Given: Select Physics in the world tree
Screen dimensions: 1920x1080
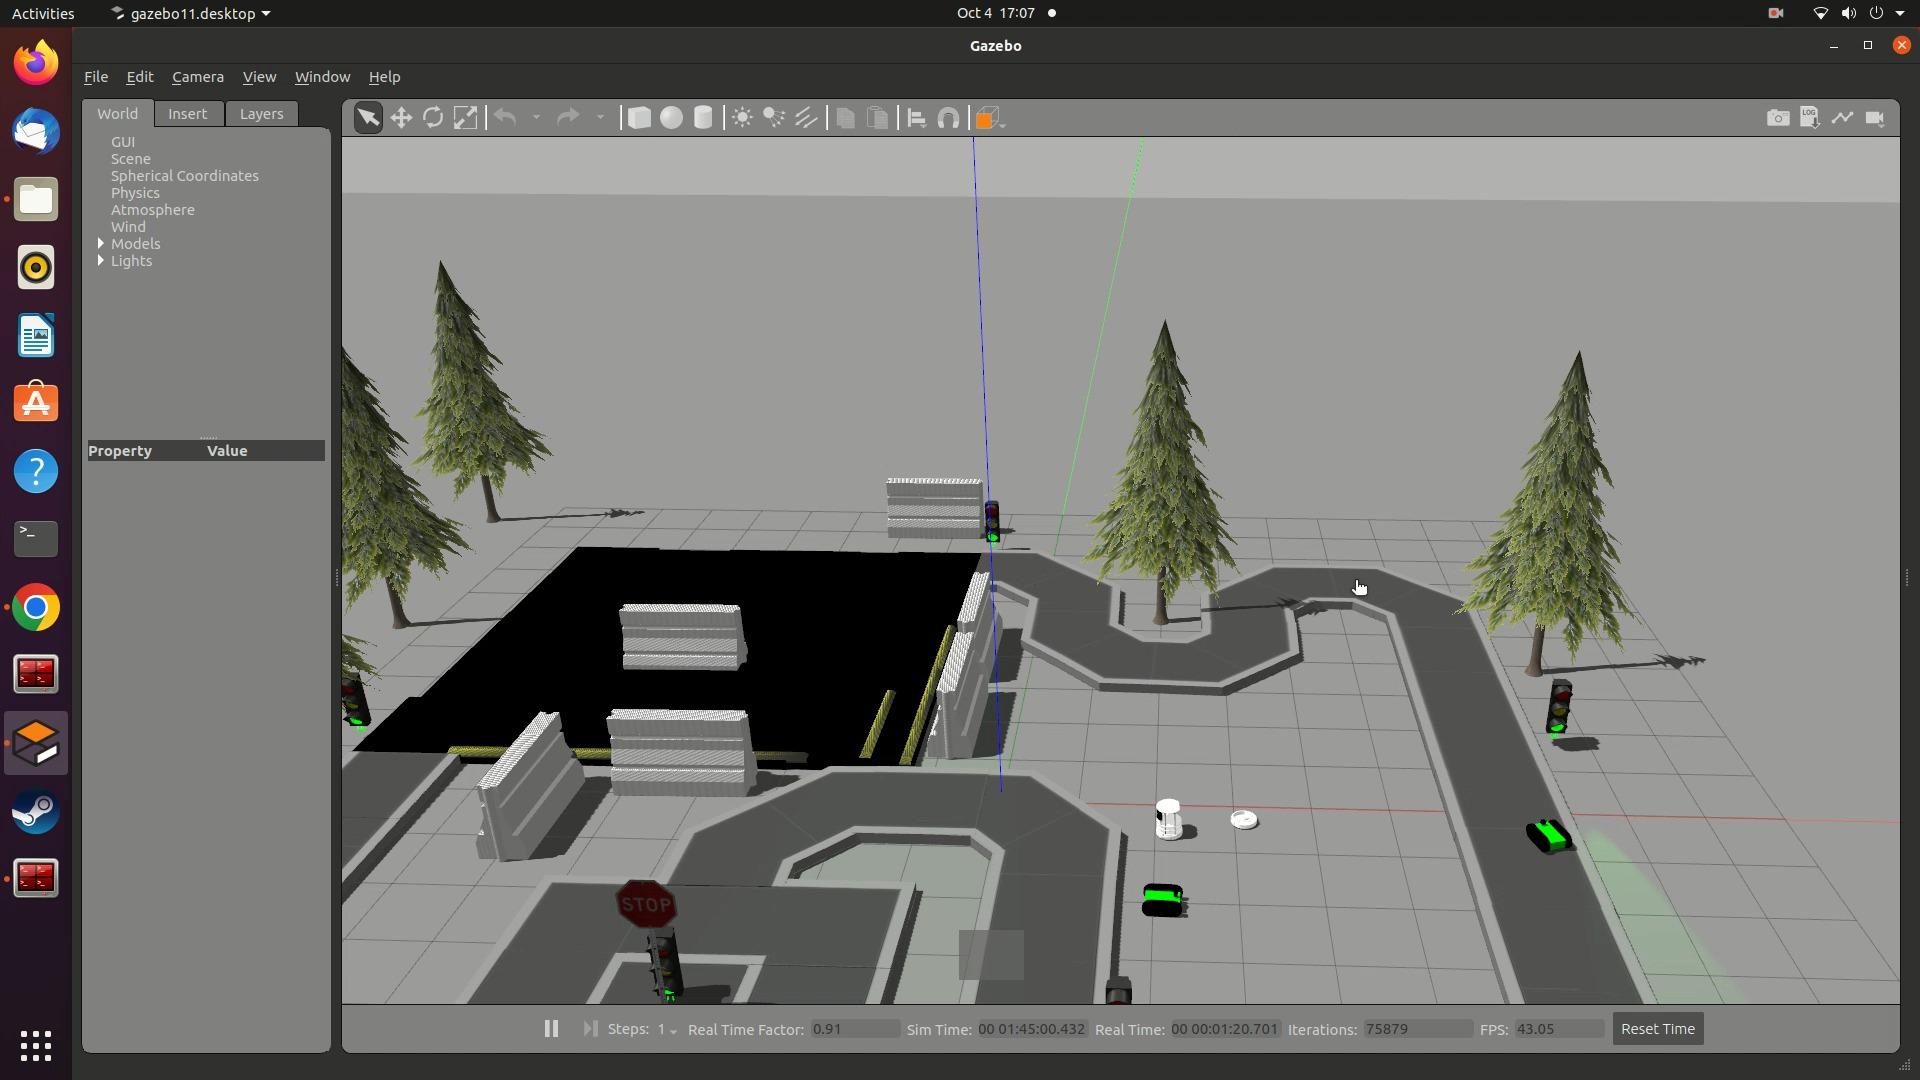Looking at the screenshot, I should 135,193.
